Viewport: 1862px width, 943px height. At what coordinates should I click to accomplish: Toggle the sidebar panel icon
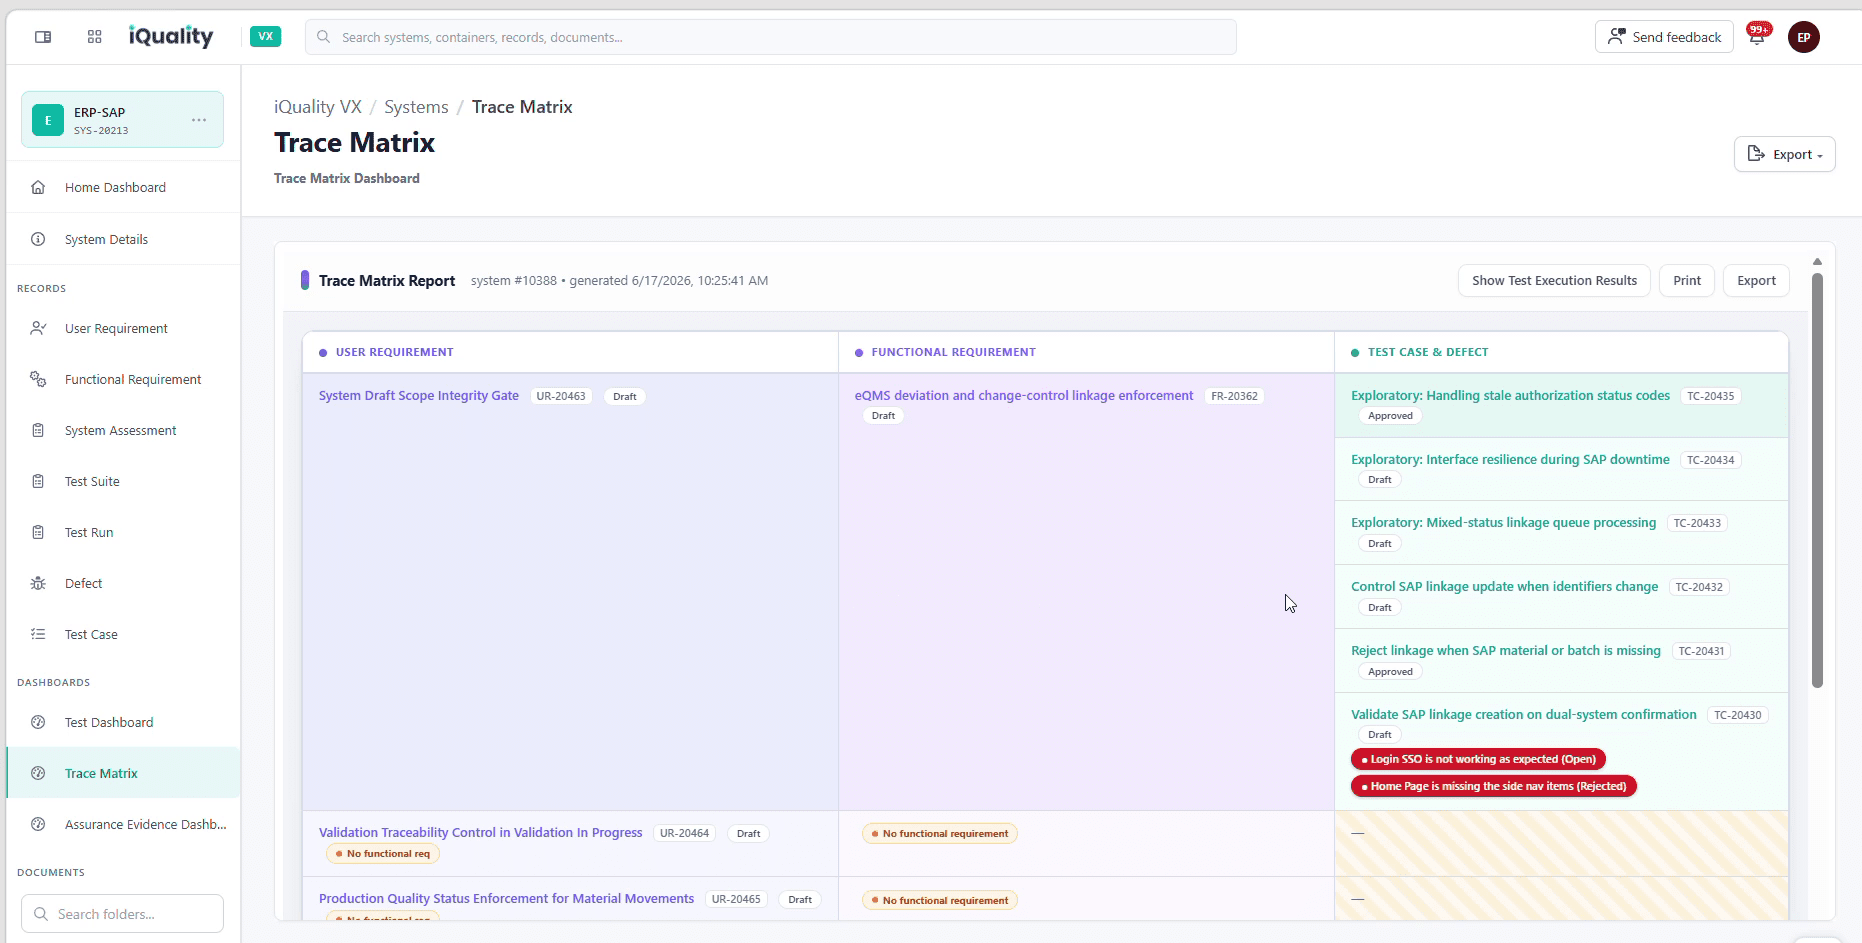43,37
